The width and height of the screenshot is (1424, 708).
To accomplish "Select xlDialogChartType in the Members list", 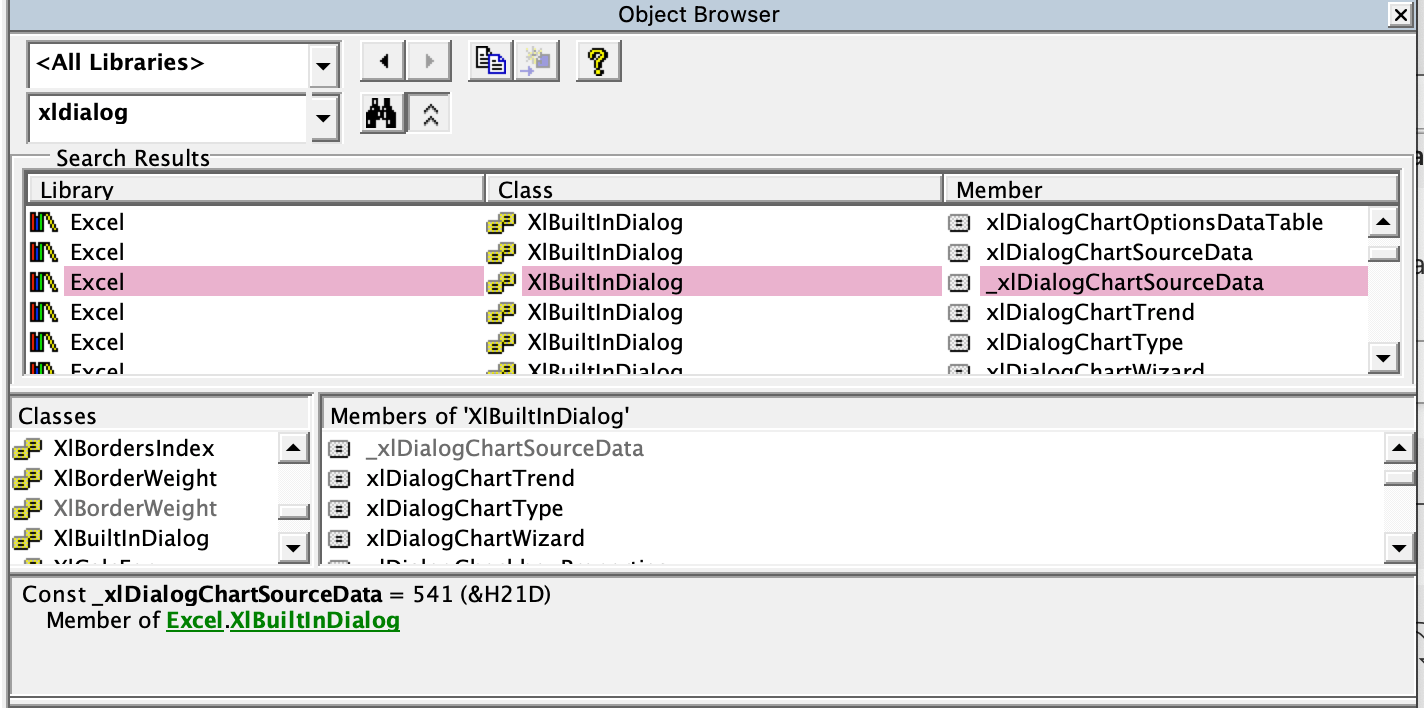I will [464, 508].
